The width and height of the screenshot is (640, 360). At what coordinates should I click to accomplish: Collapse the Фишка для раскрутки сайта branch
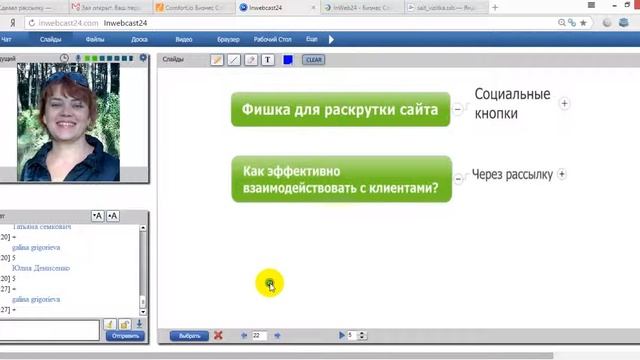pyautogui.click(x=458, y=109)
